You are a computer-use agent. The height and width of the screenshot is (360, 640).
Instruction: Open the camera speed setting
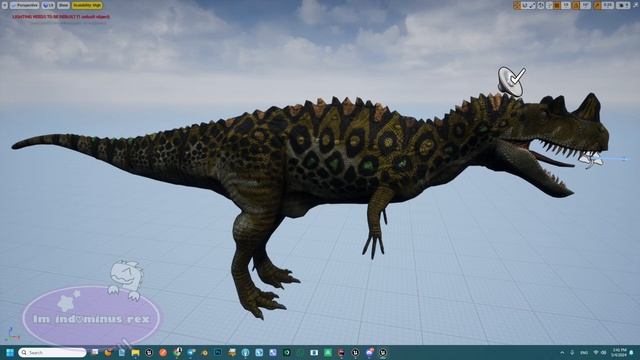click(x=623, y=5)
